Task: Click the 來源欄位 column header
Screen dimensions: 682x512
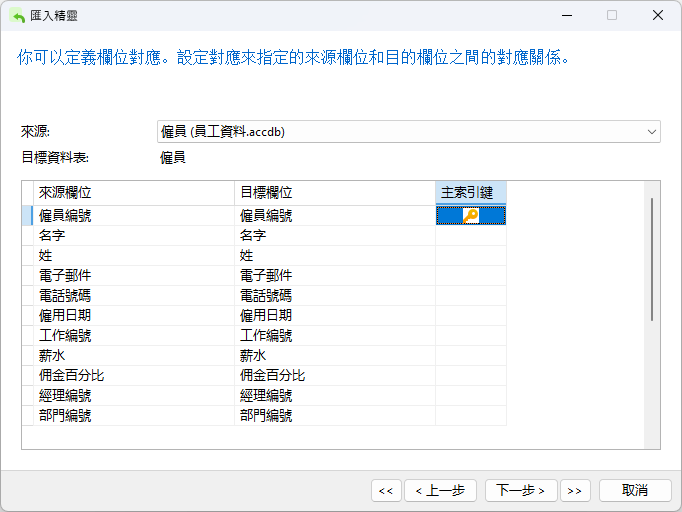Action: (x=133, y=192)
